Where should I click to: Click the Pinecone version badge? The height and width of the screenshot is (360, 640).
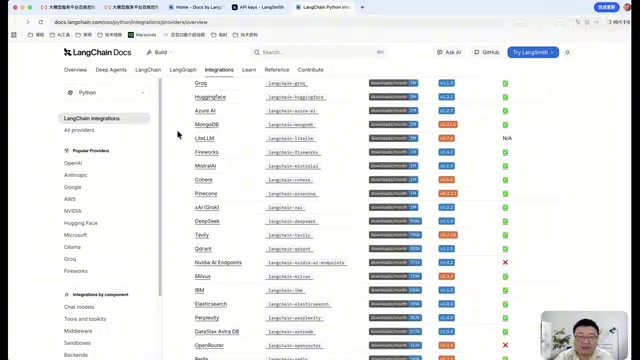(x=448, y=193)
